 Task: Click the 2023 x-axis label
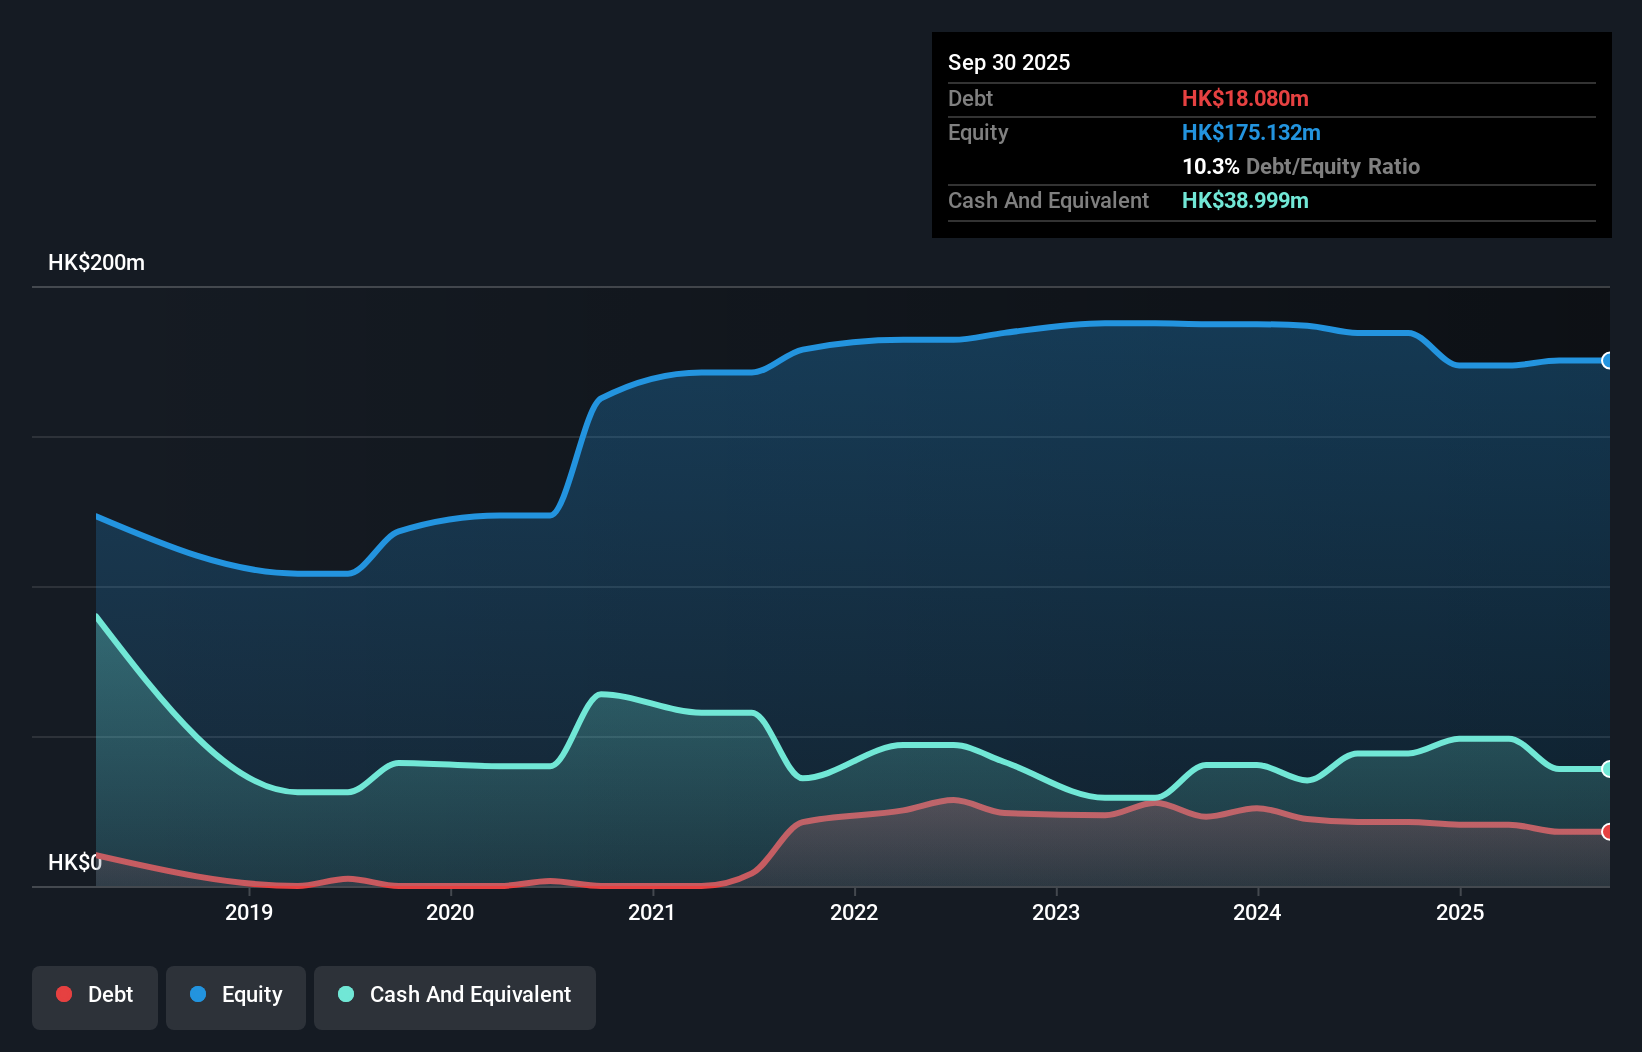coord(1056,912)
